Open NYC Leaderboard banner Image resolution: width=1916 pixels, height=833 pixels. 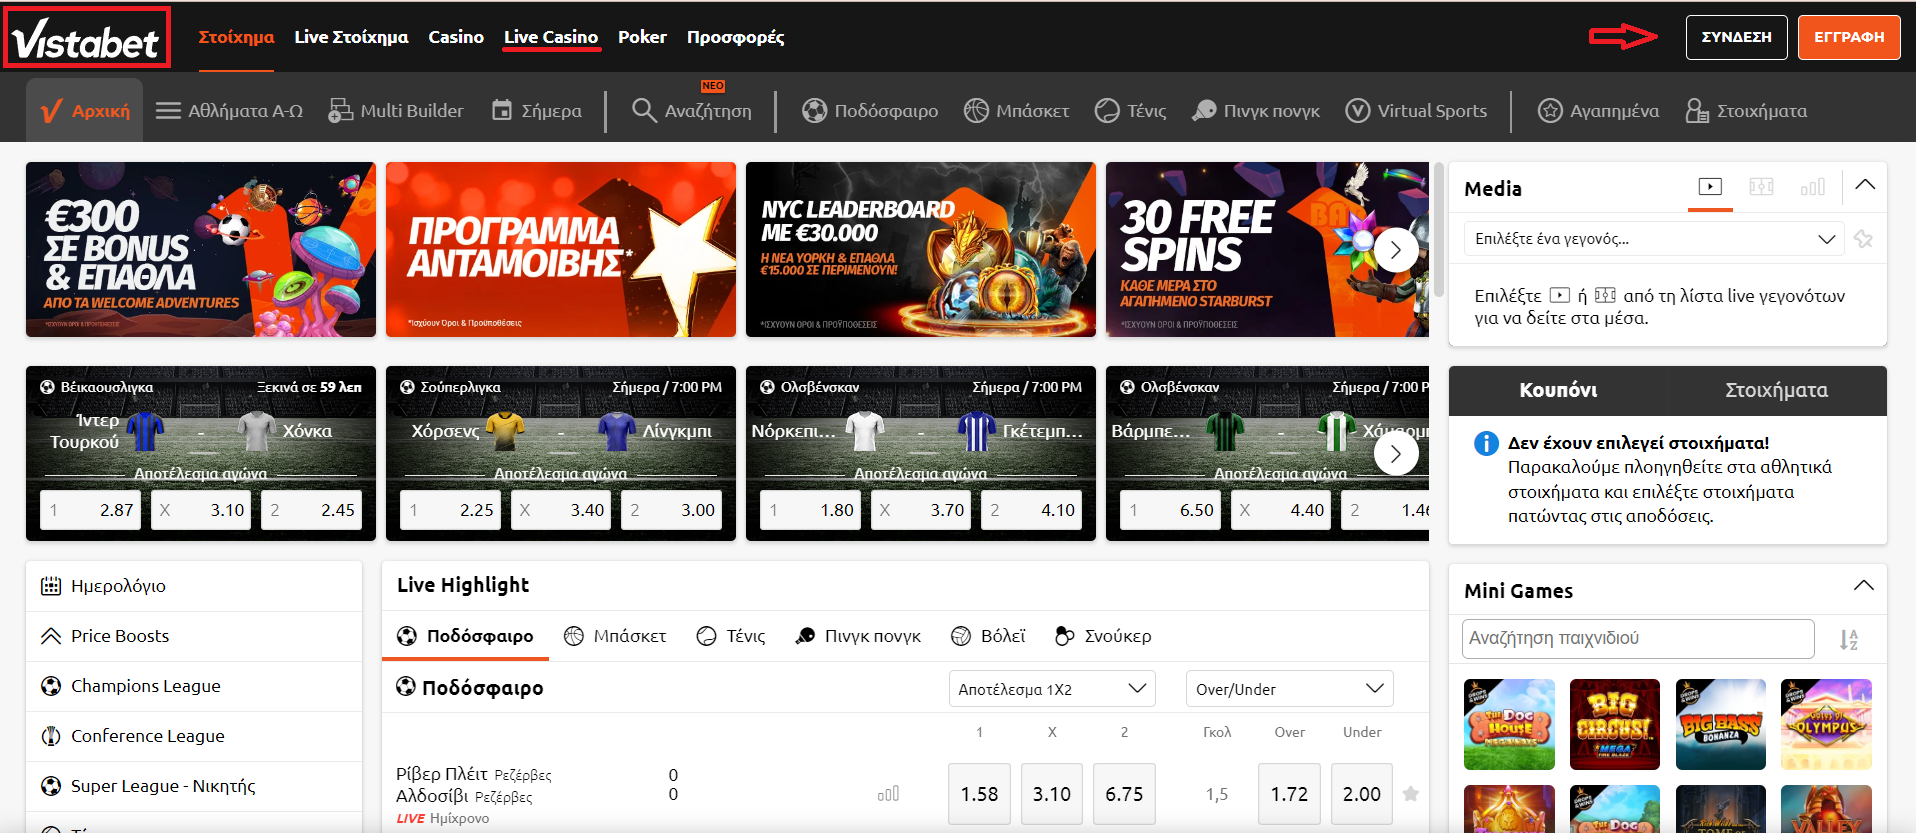pos(921,250)
